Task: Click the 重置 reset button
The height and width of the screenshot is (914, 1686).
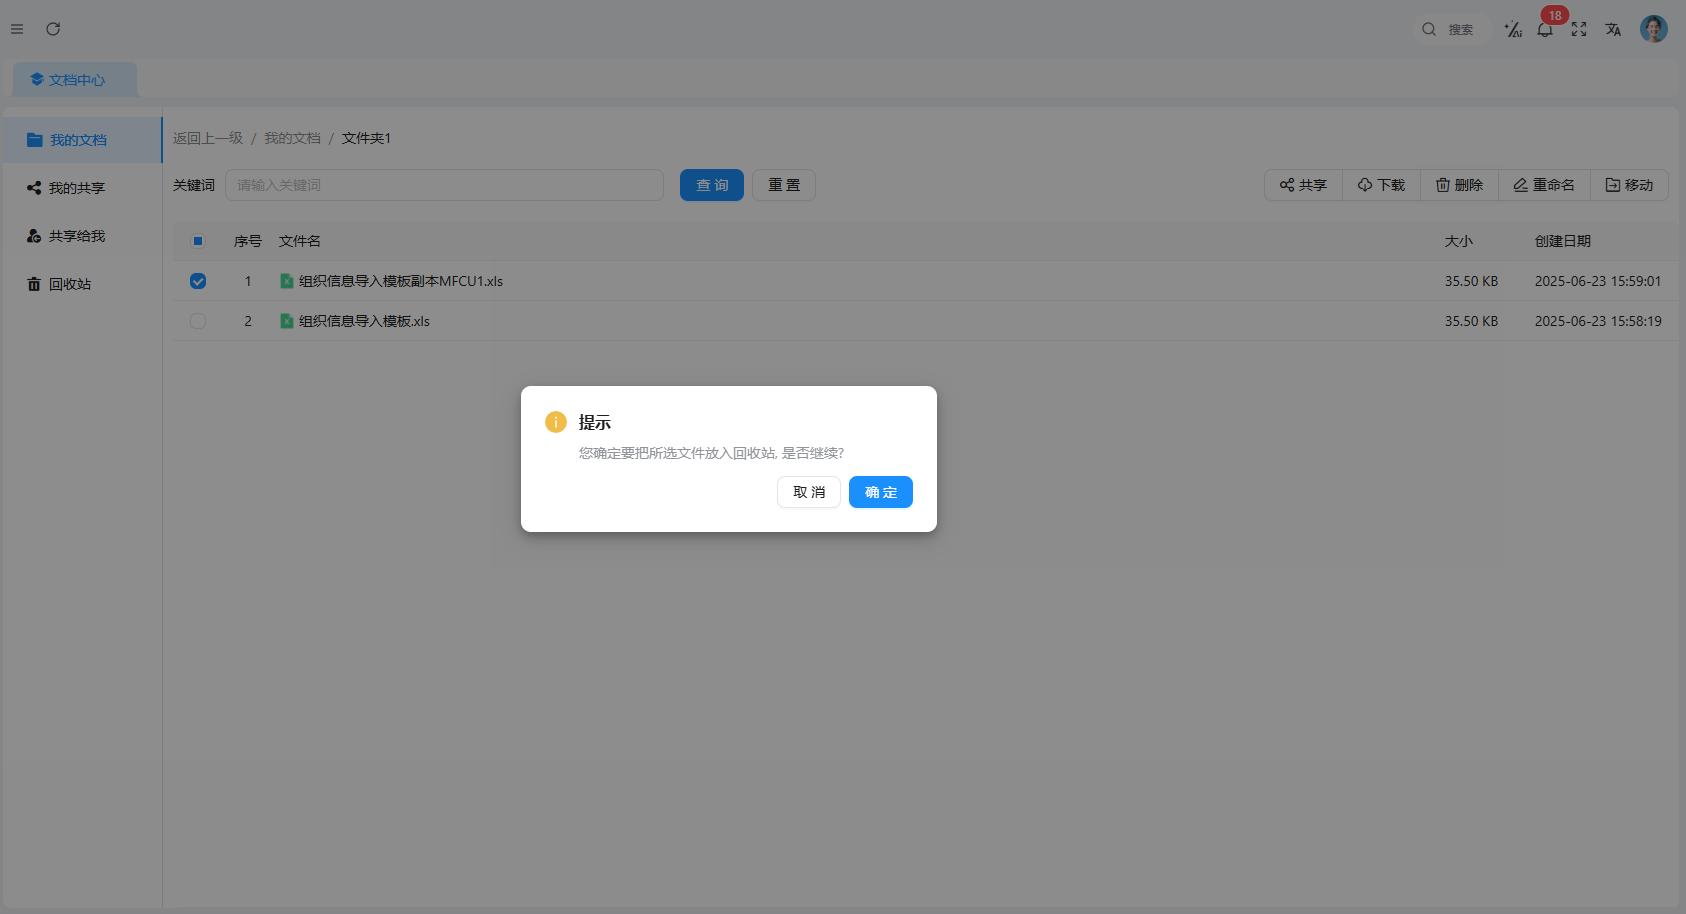Action: (784, 185)
